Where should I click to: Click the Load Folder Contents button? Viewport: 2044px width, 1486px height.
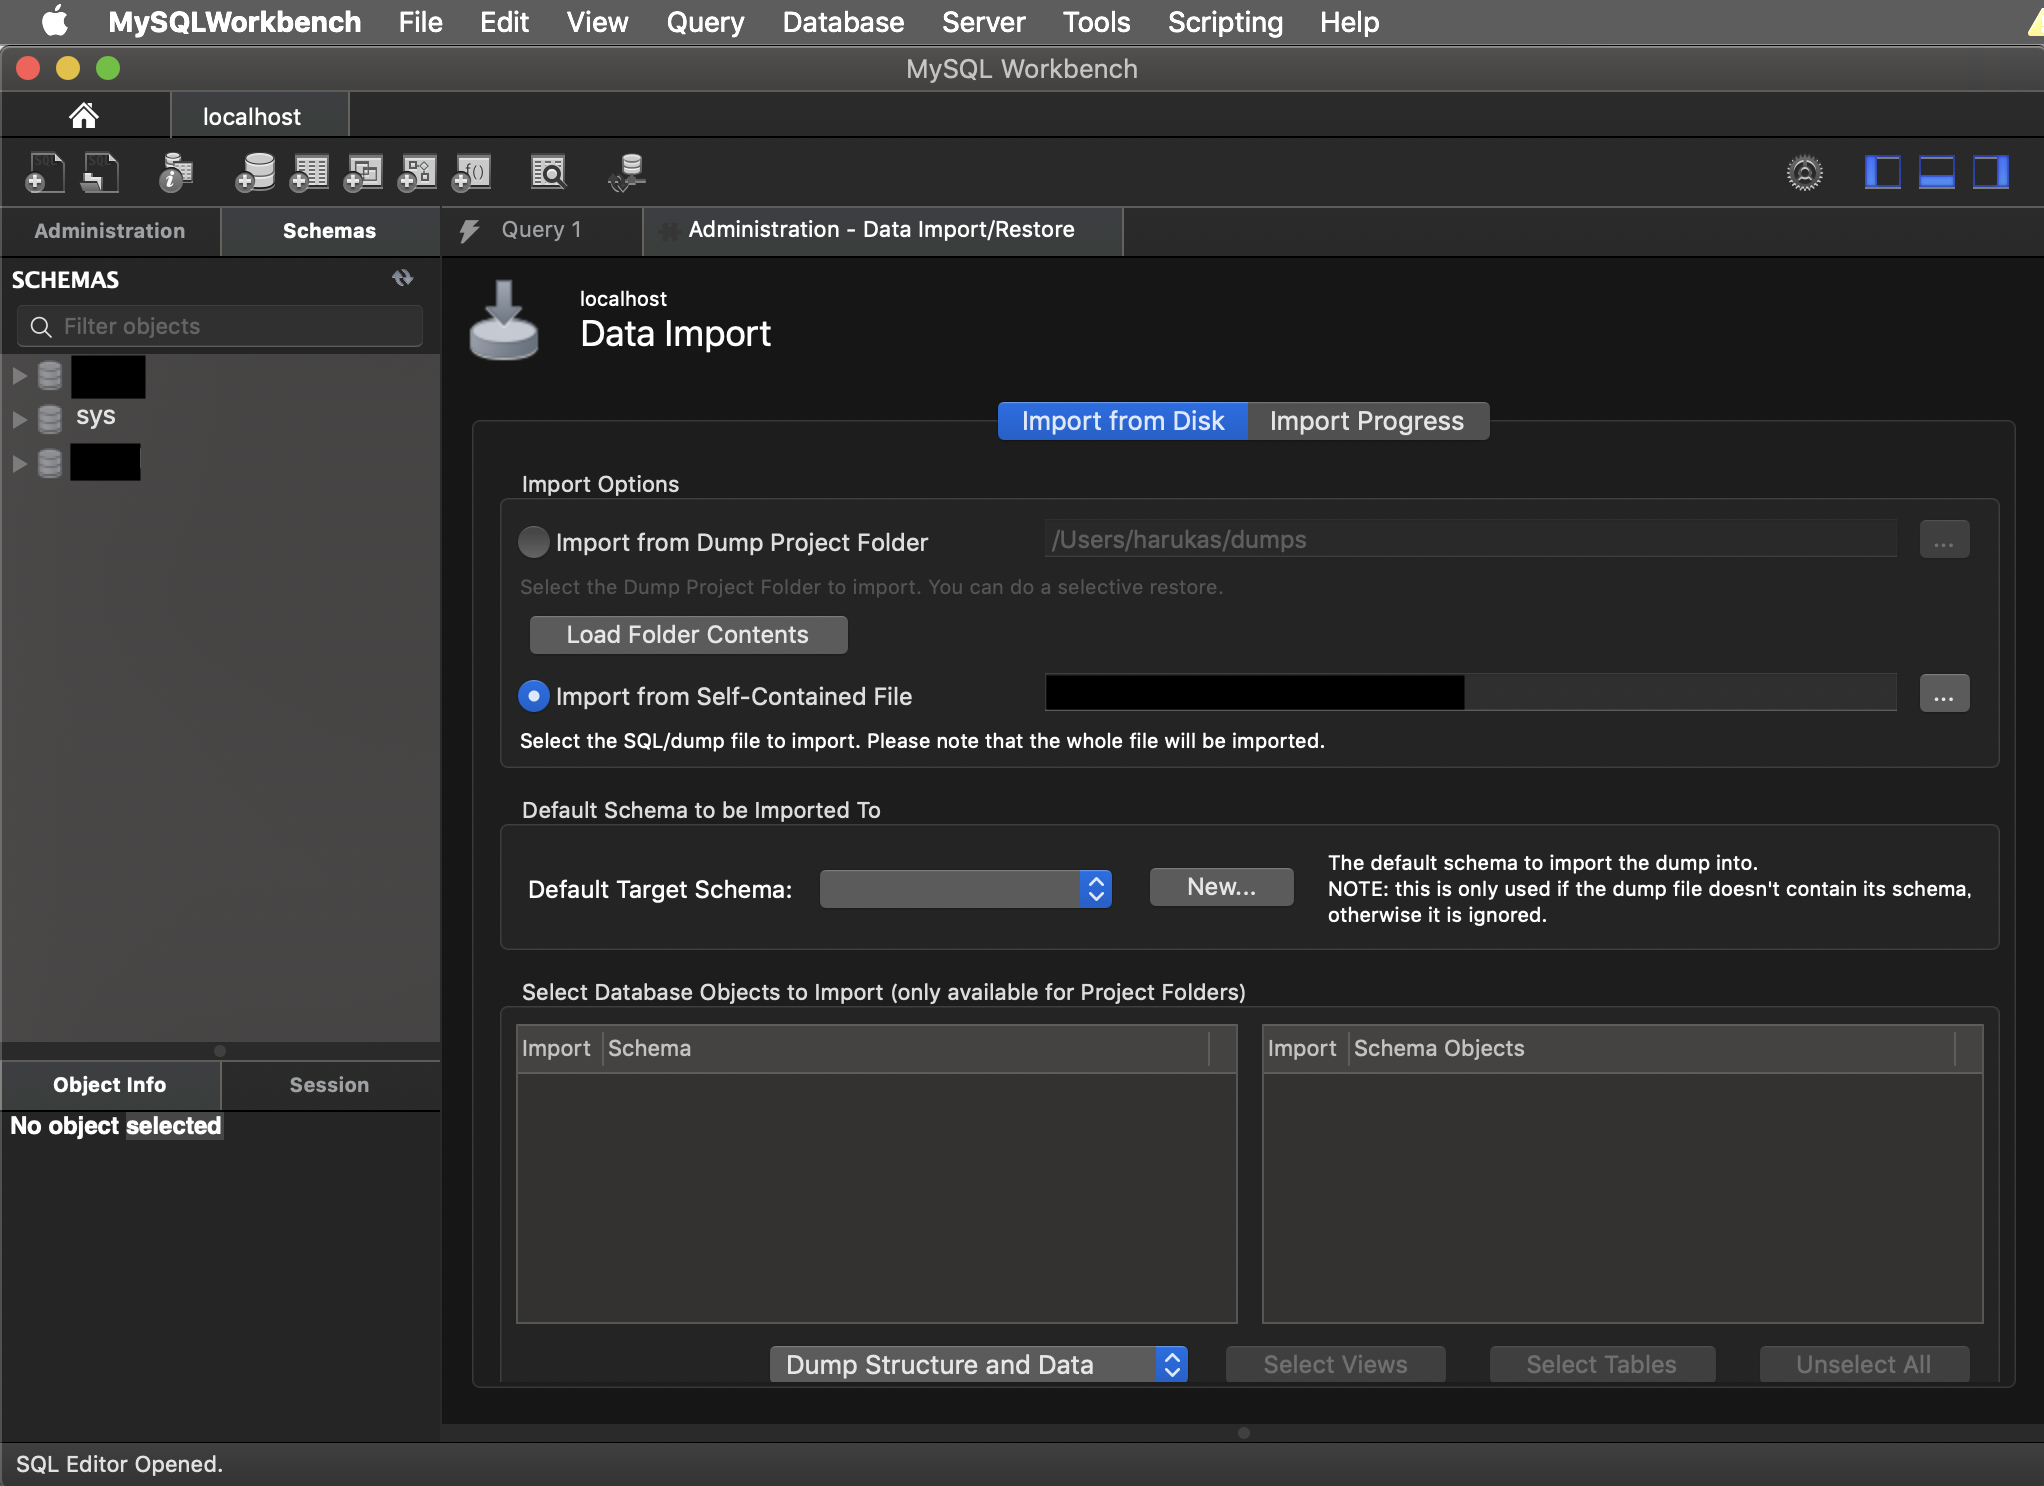(x=688, y=635)
